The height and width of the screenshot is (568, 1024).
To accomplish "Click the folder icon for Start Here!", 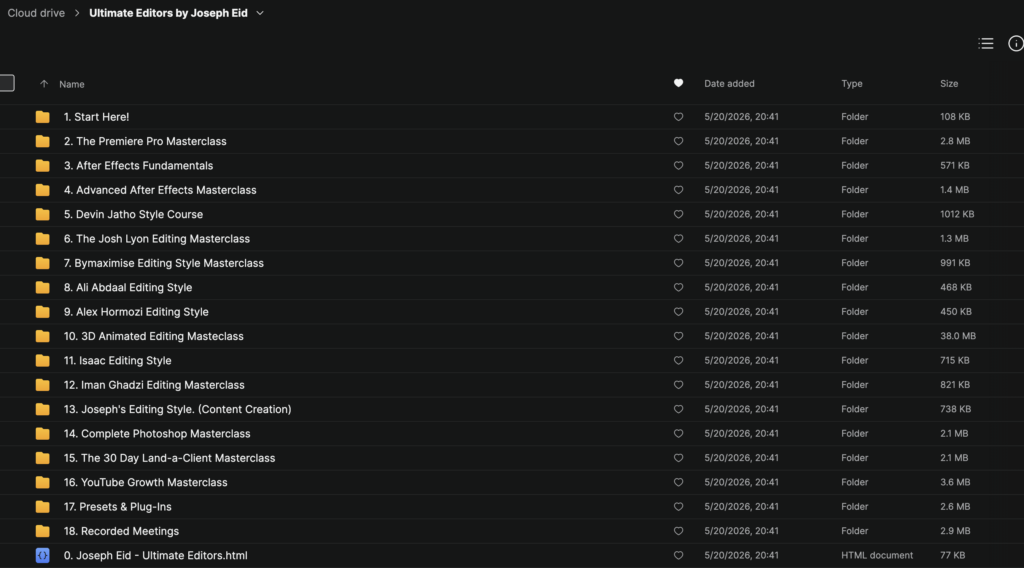I will click(42, 117).
